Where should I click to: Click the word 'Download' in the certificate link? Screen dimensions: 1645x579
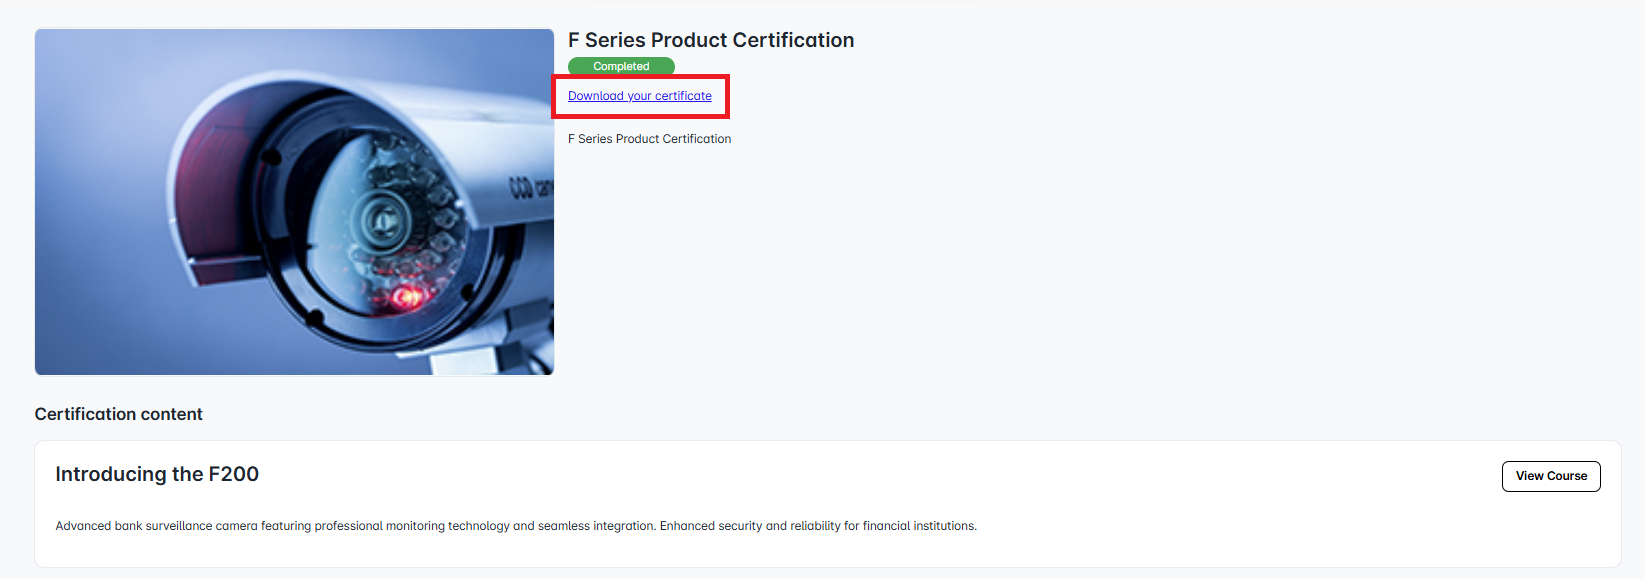click(595, 96)
